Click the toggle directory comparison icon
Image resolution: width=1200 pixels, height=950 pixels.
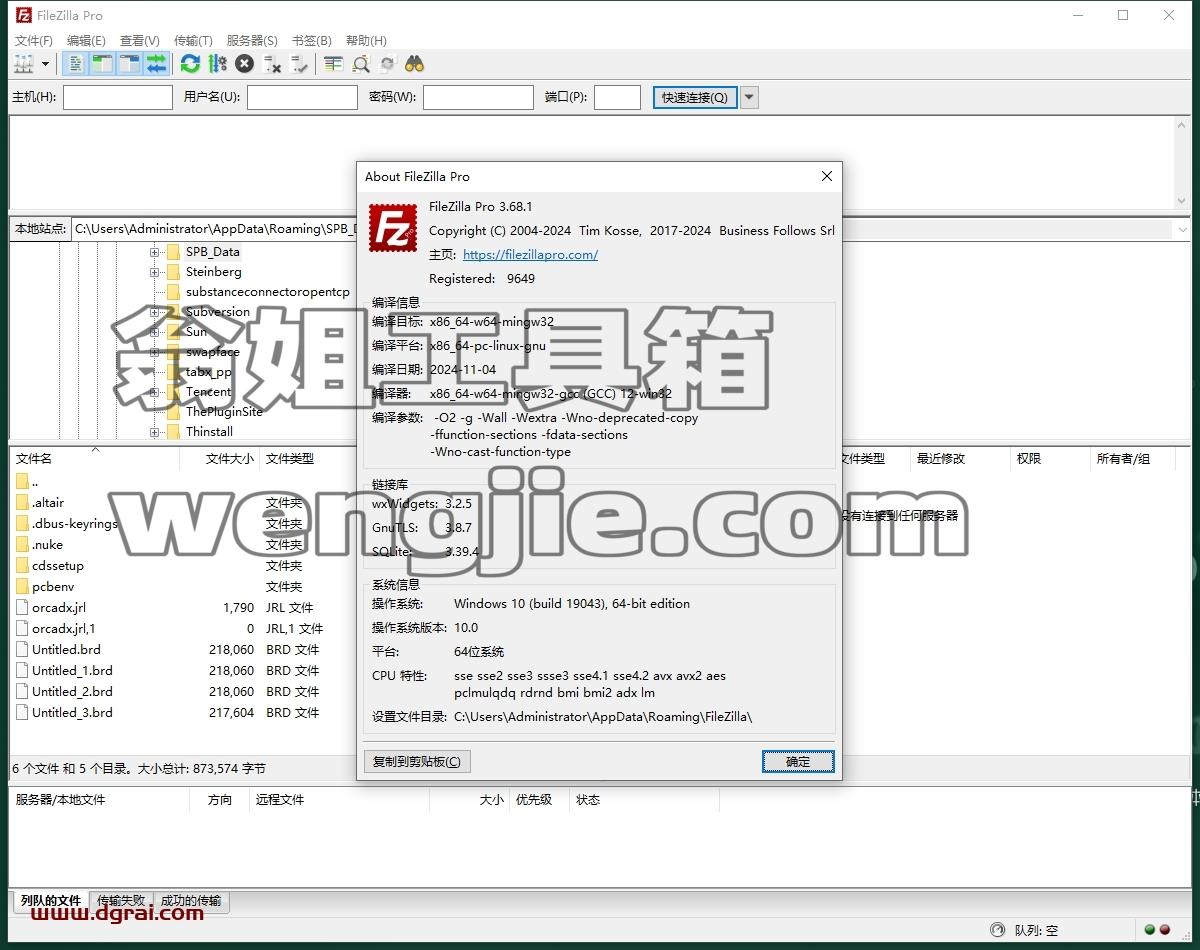coord(361,64)
